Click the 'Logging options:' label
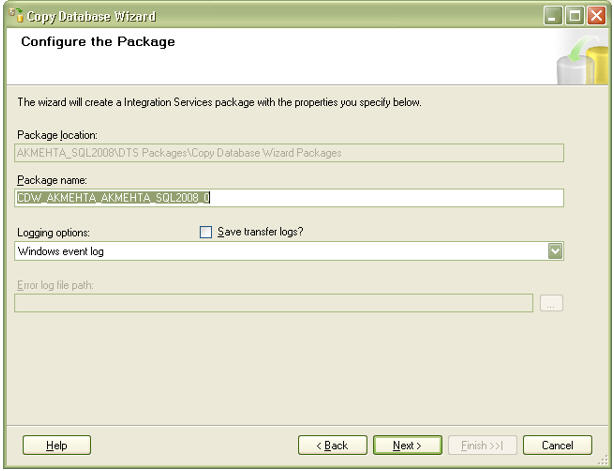 [53, 233]
